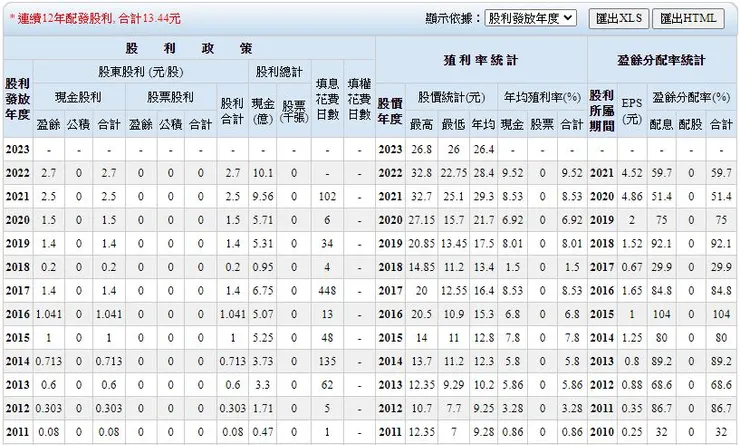Screen dimensions: 740x445
Task: Click the 股利總計 column header
Action: 279,72
